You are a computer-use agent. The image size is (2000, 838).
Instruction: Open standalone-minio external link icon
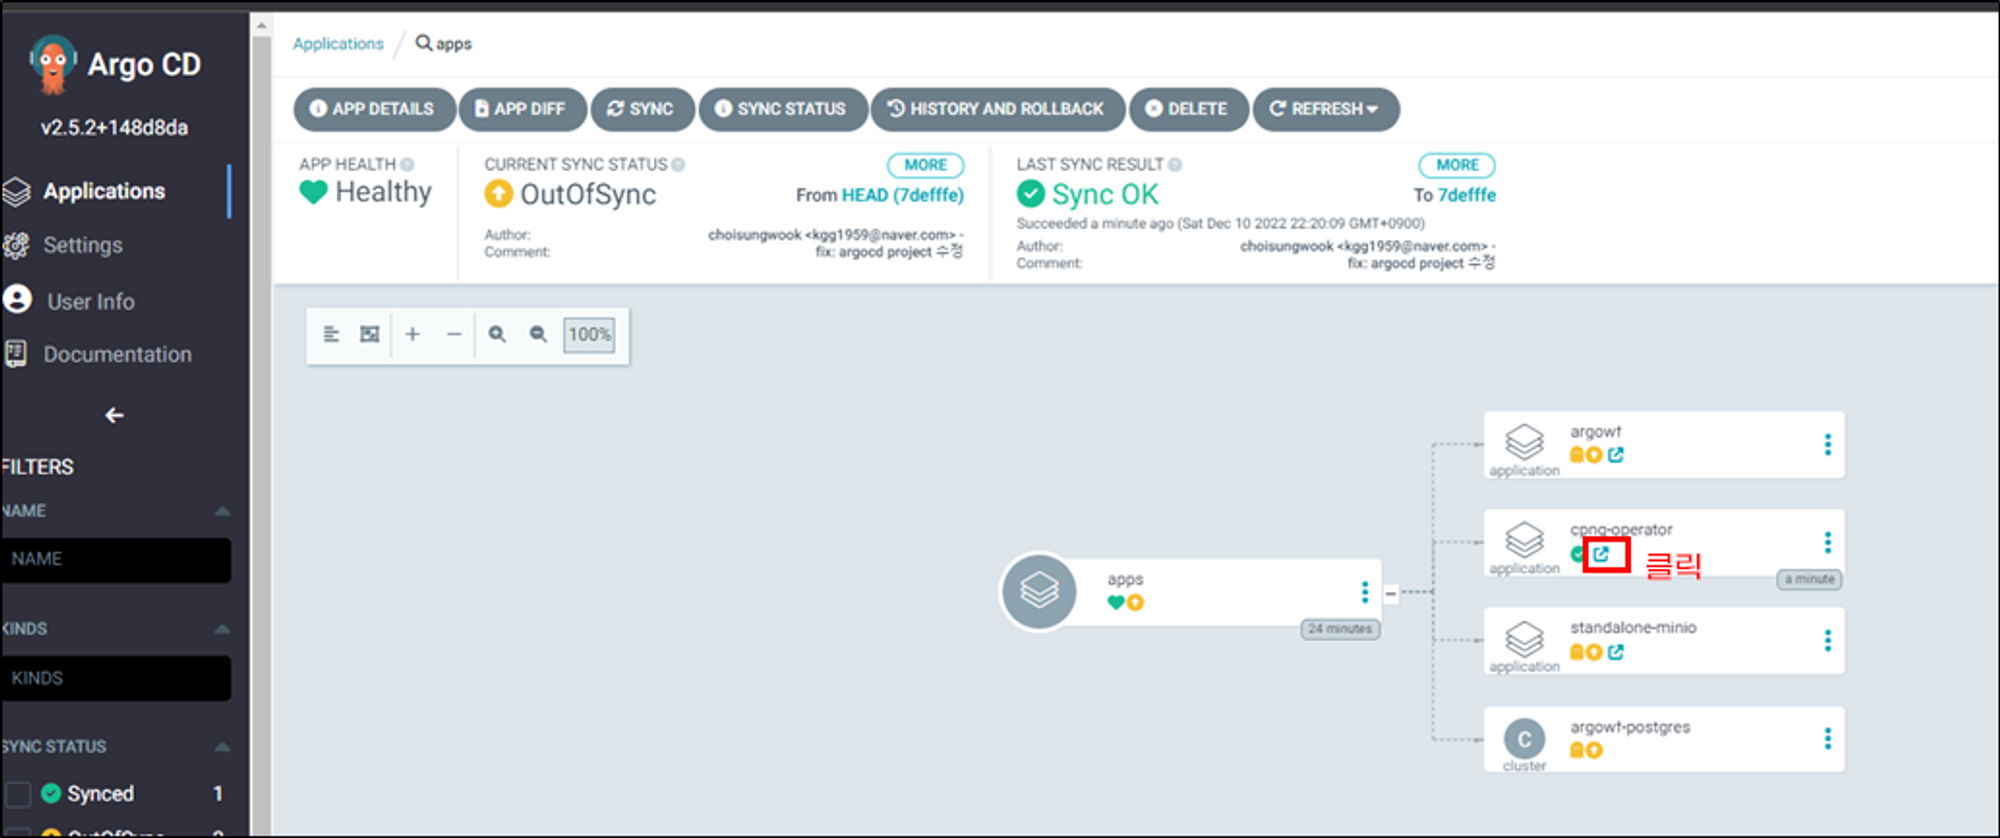point(1616,652)
